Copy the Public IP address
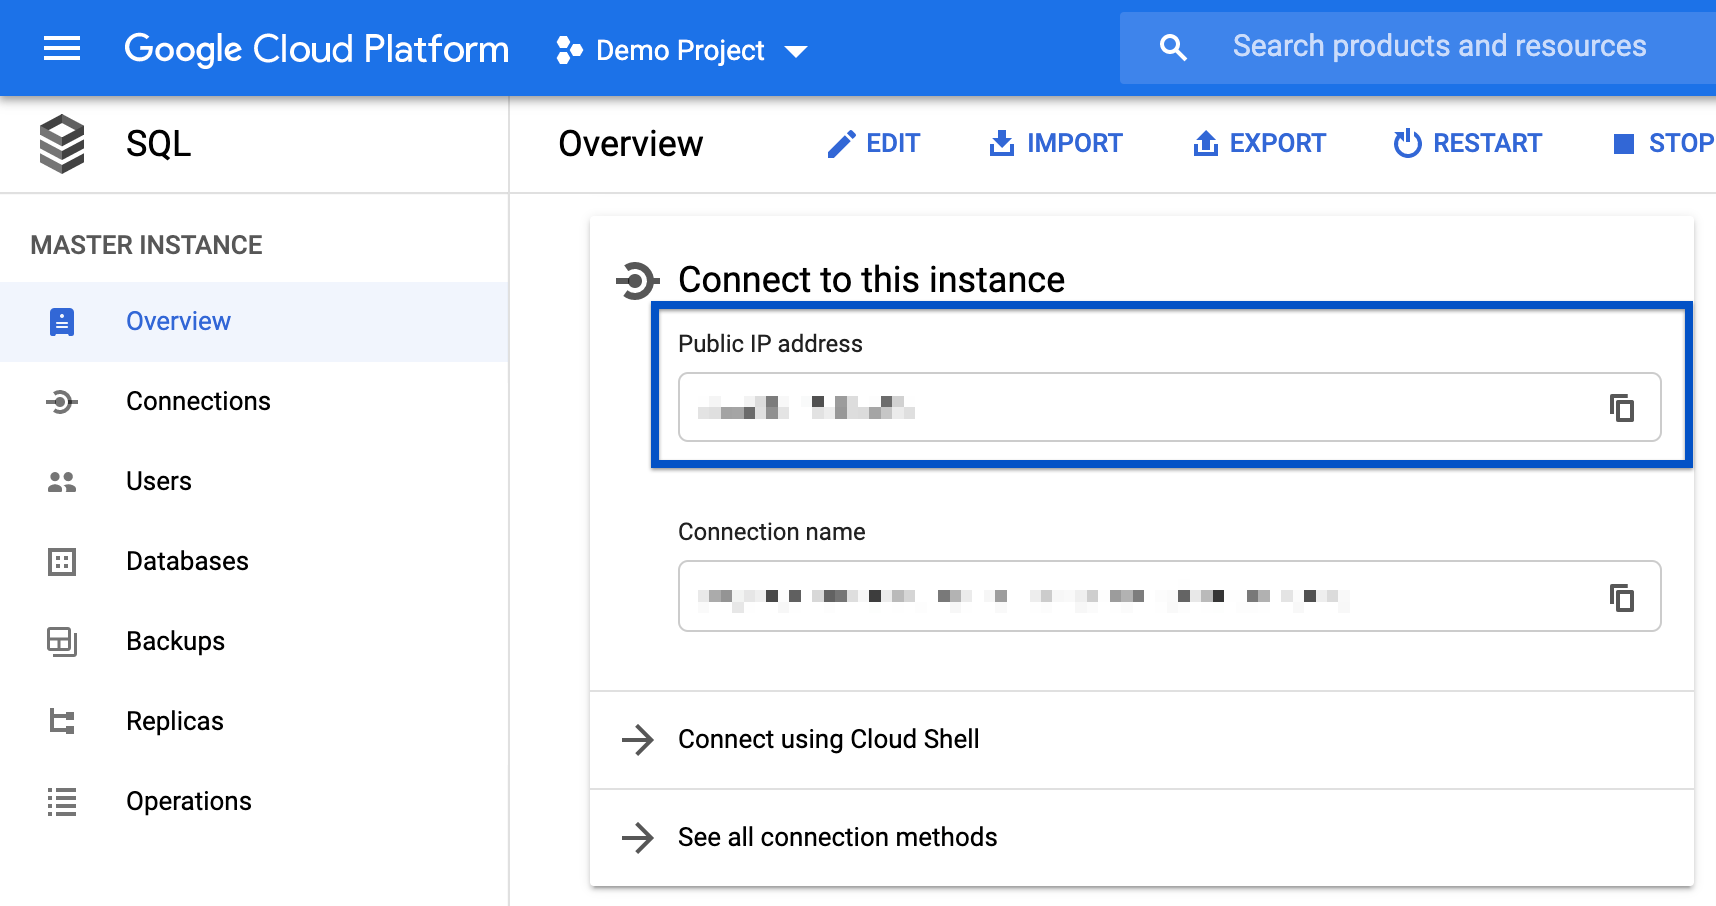Viewport: 1716px width, 906px height. (1622, 408)
